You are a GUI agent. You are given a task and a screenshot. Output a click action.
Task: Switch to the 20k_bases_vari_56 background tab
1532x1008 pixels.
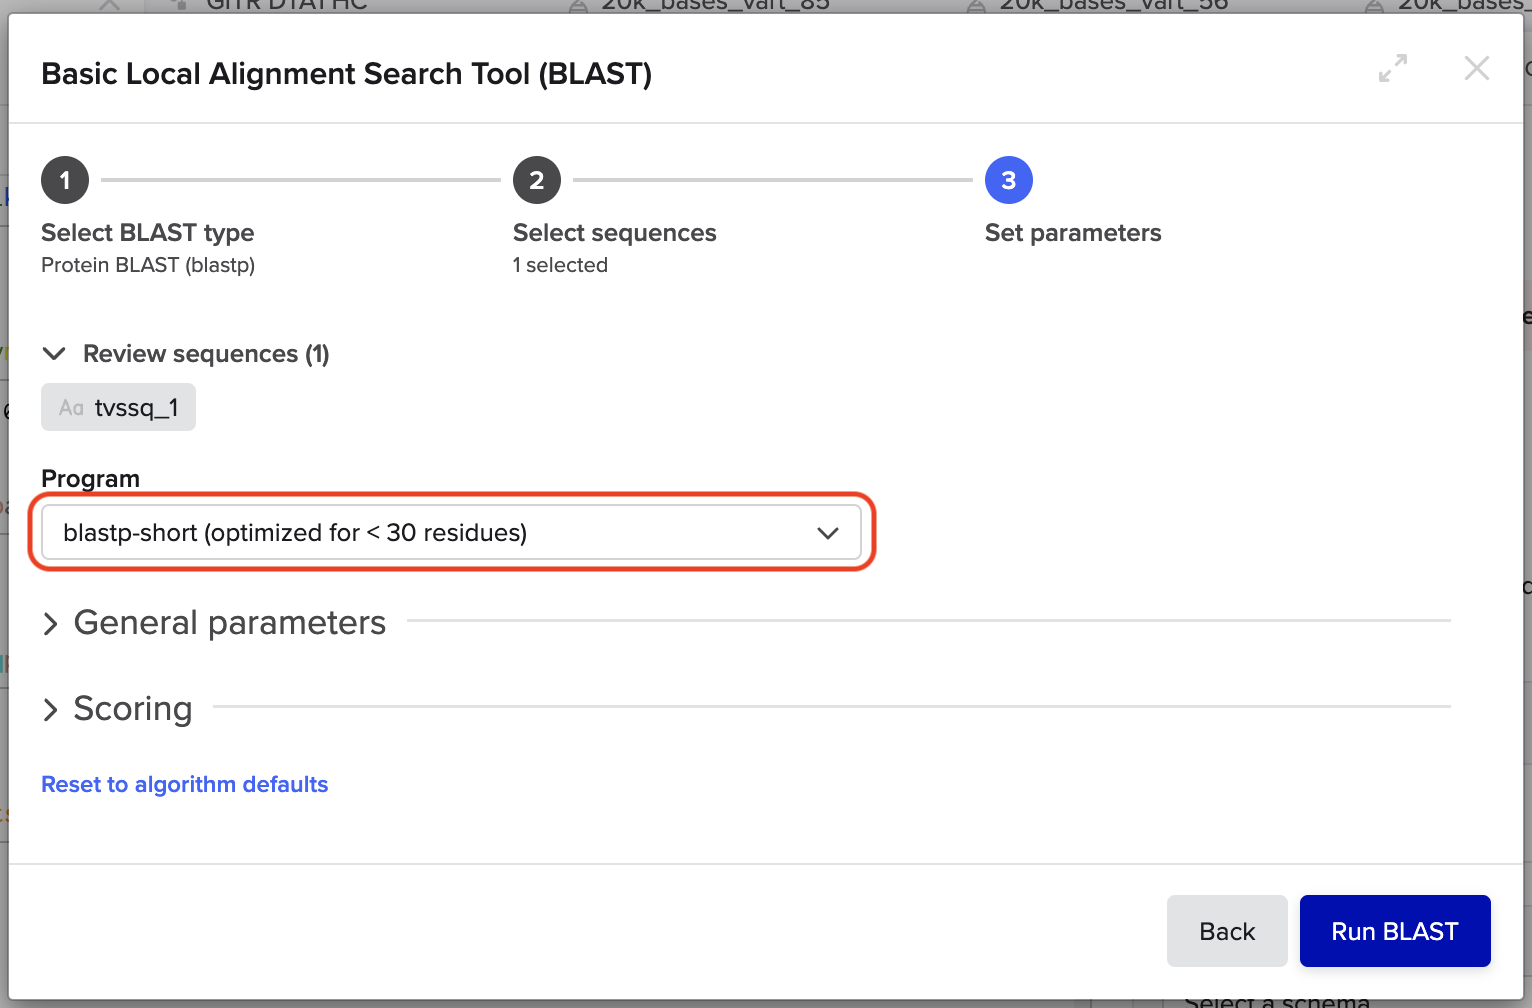(1112, 5)
